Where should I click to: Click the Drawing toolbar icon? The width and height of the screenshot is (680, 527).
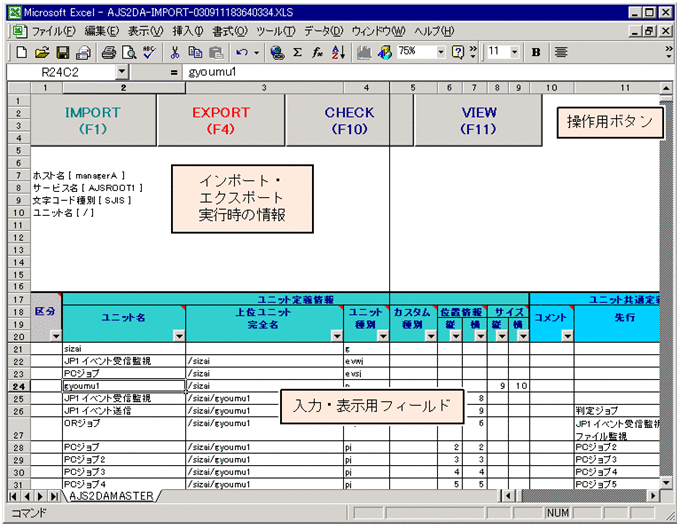pyautogui.click(x=384, y=52)
